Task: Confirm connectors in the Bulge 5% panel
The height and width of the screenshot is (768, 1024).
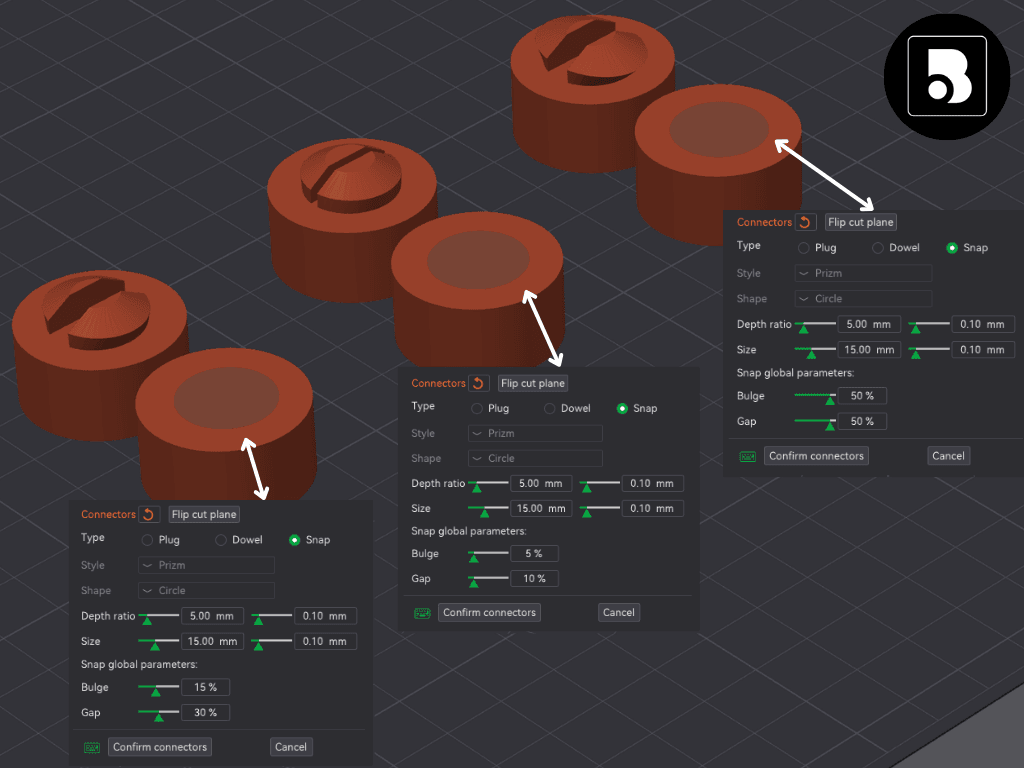Action: pyautogui.click(x=489, y=613)
